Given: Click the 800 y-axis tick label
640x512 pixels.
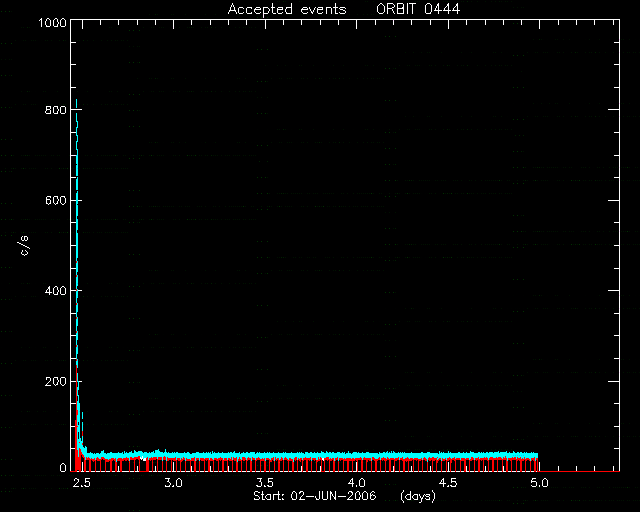Looking at the screenshot, I should click(x=56, y=110).
